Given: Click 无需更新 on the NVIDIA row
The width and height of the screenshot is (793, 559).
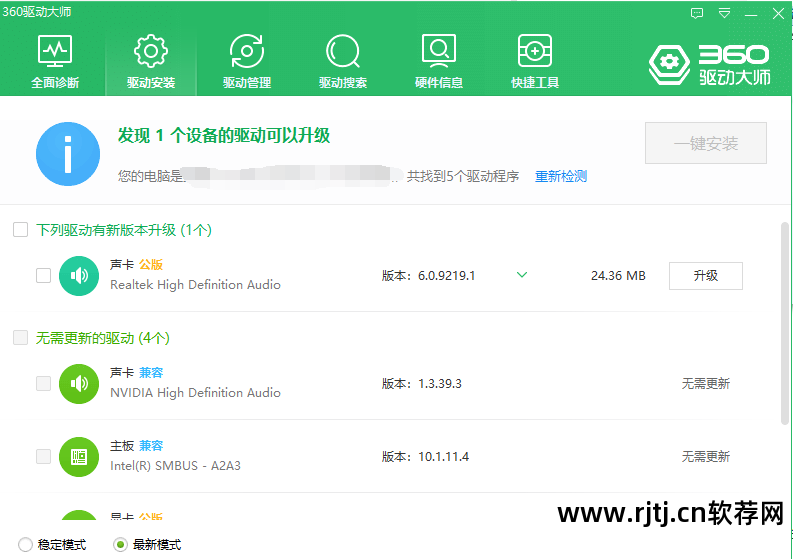Looking at the screenshot, I should pos(706,384).
